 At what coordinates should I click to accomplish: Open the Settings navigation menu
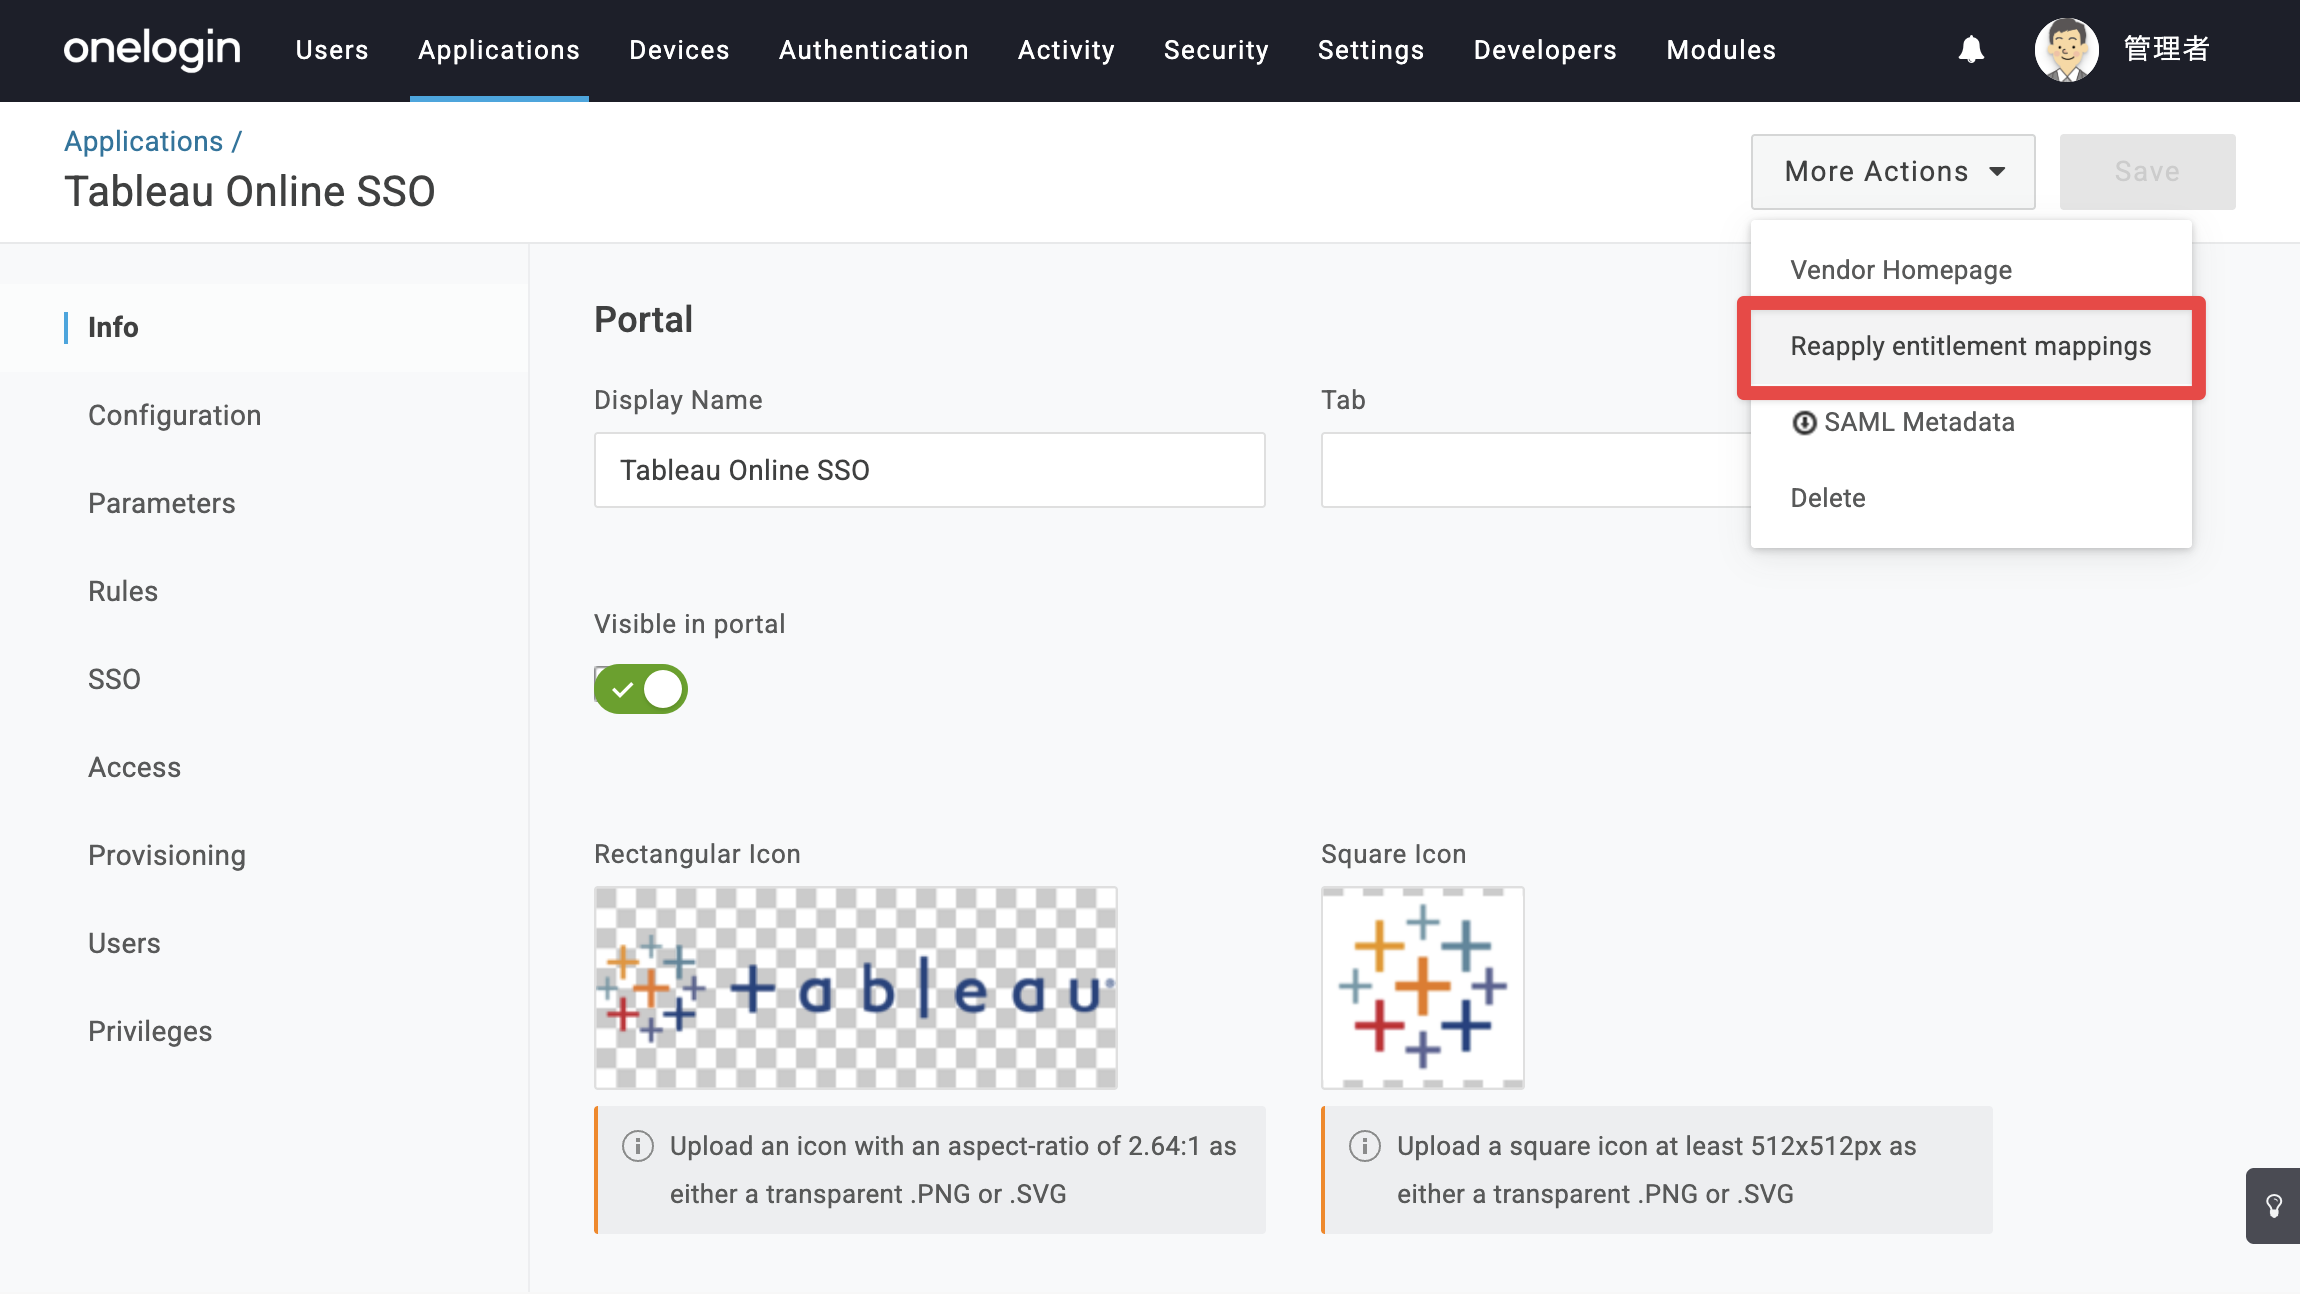1371,50
